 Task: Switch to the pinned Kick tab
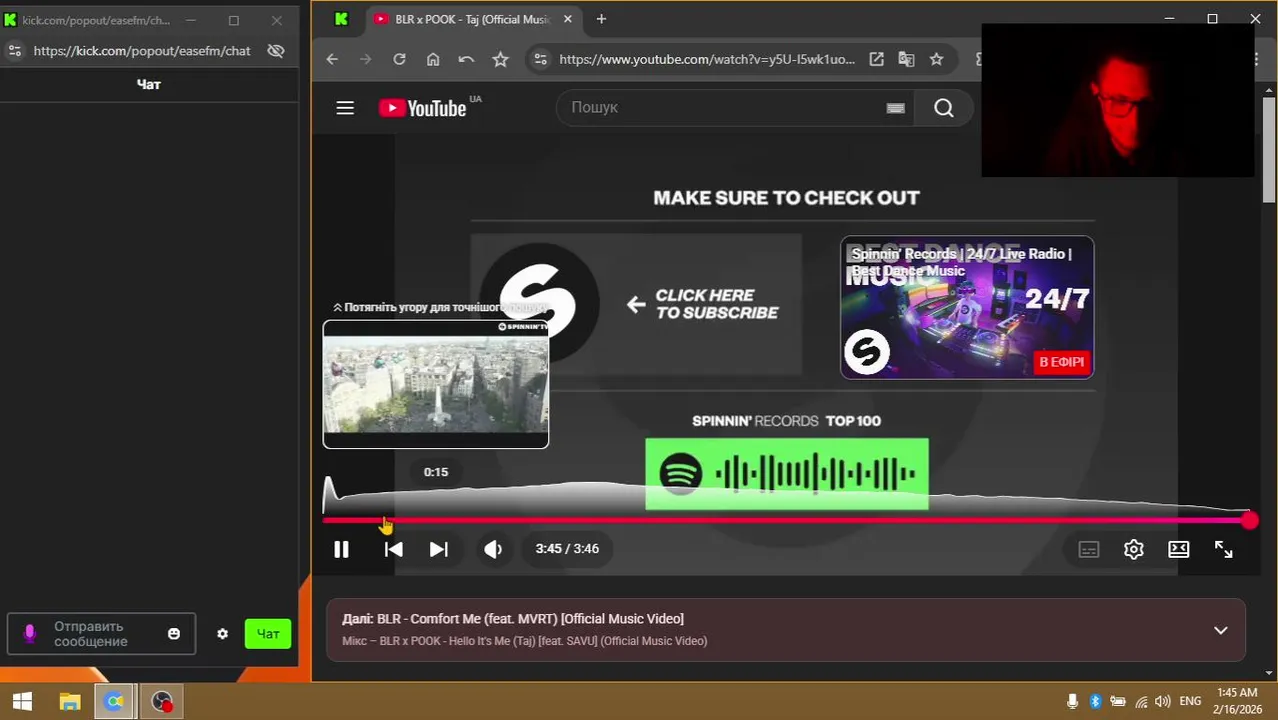(x=341, y=19)
